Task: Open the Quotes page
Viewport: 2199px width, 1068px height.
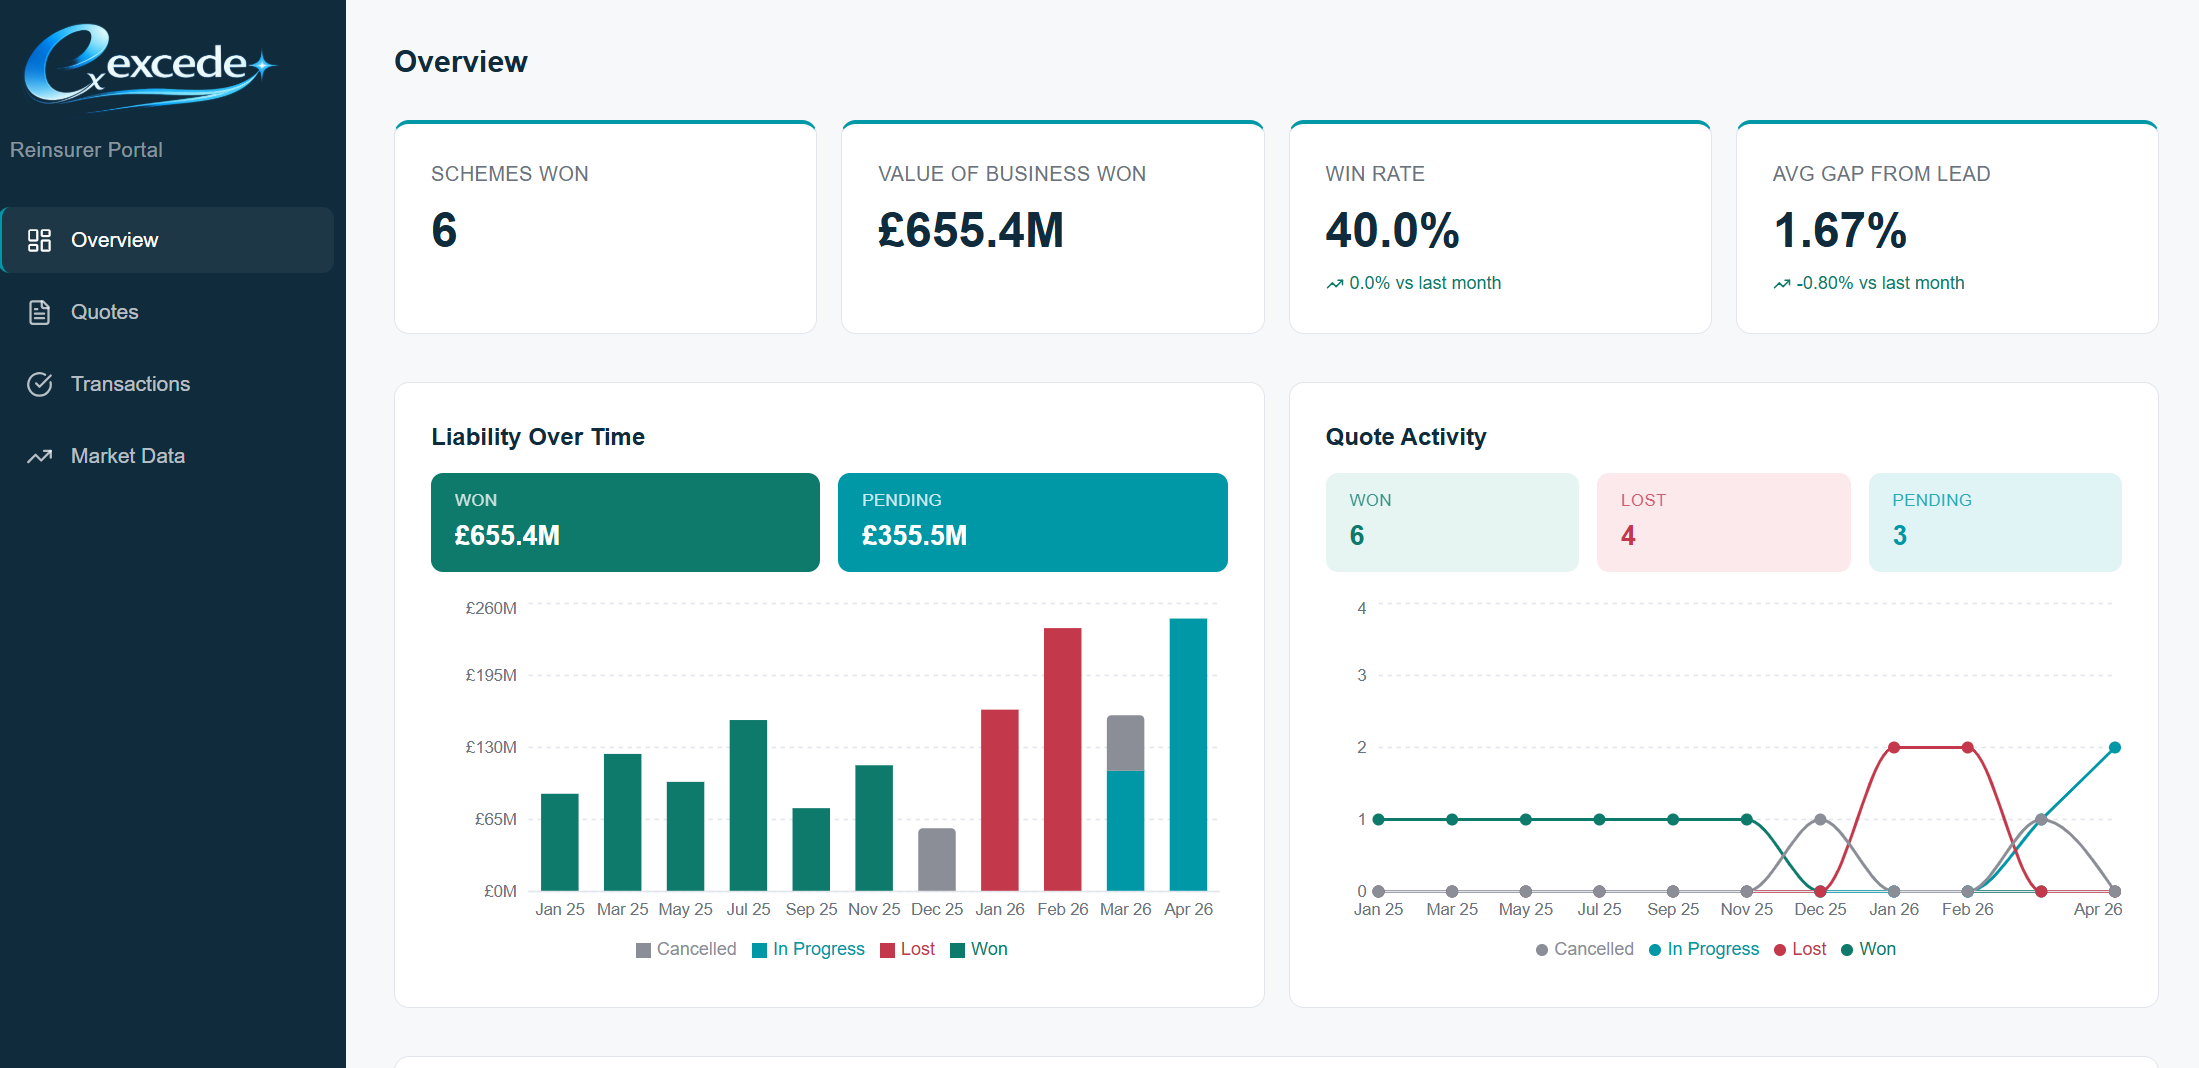Action: point(168,312)
